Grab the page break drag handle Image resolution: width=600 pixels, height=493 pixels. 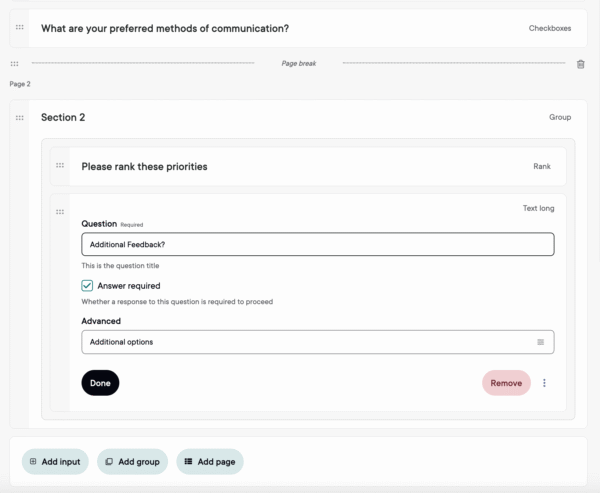point(14,64)
